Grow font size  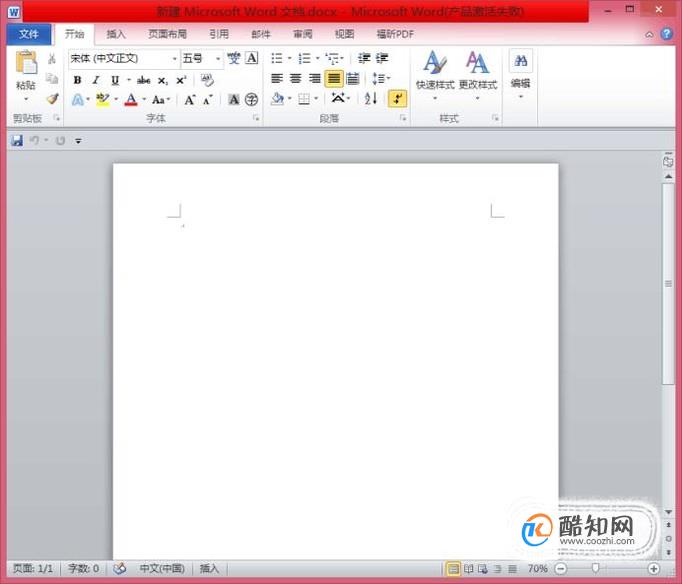190,100
